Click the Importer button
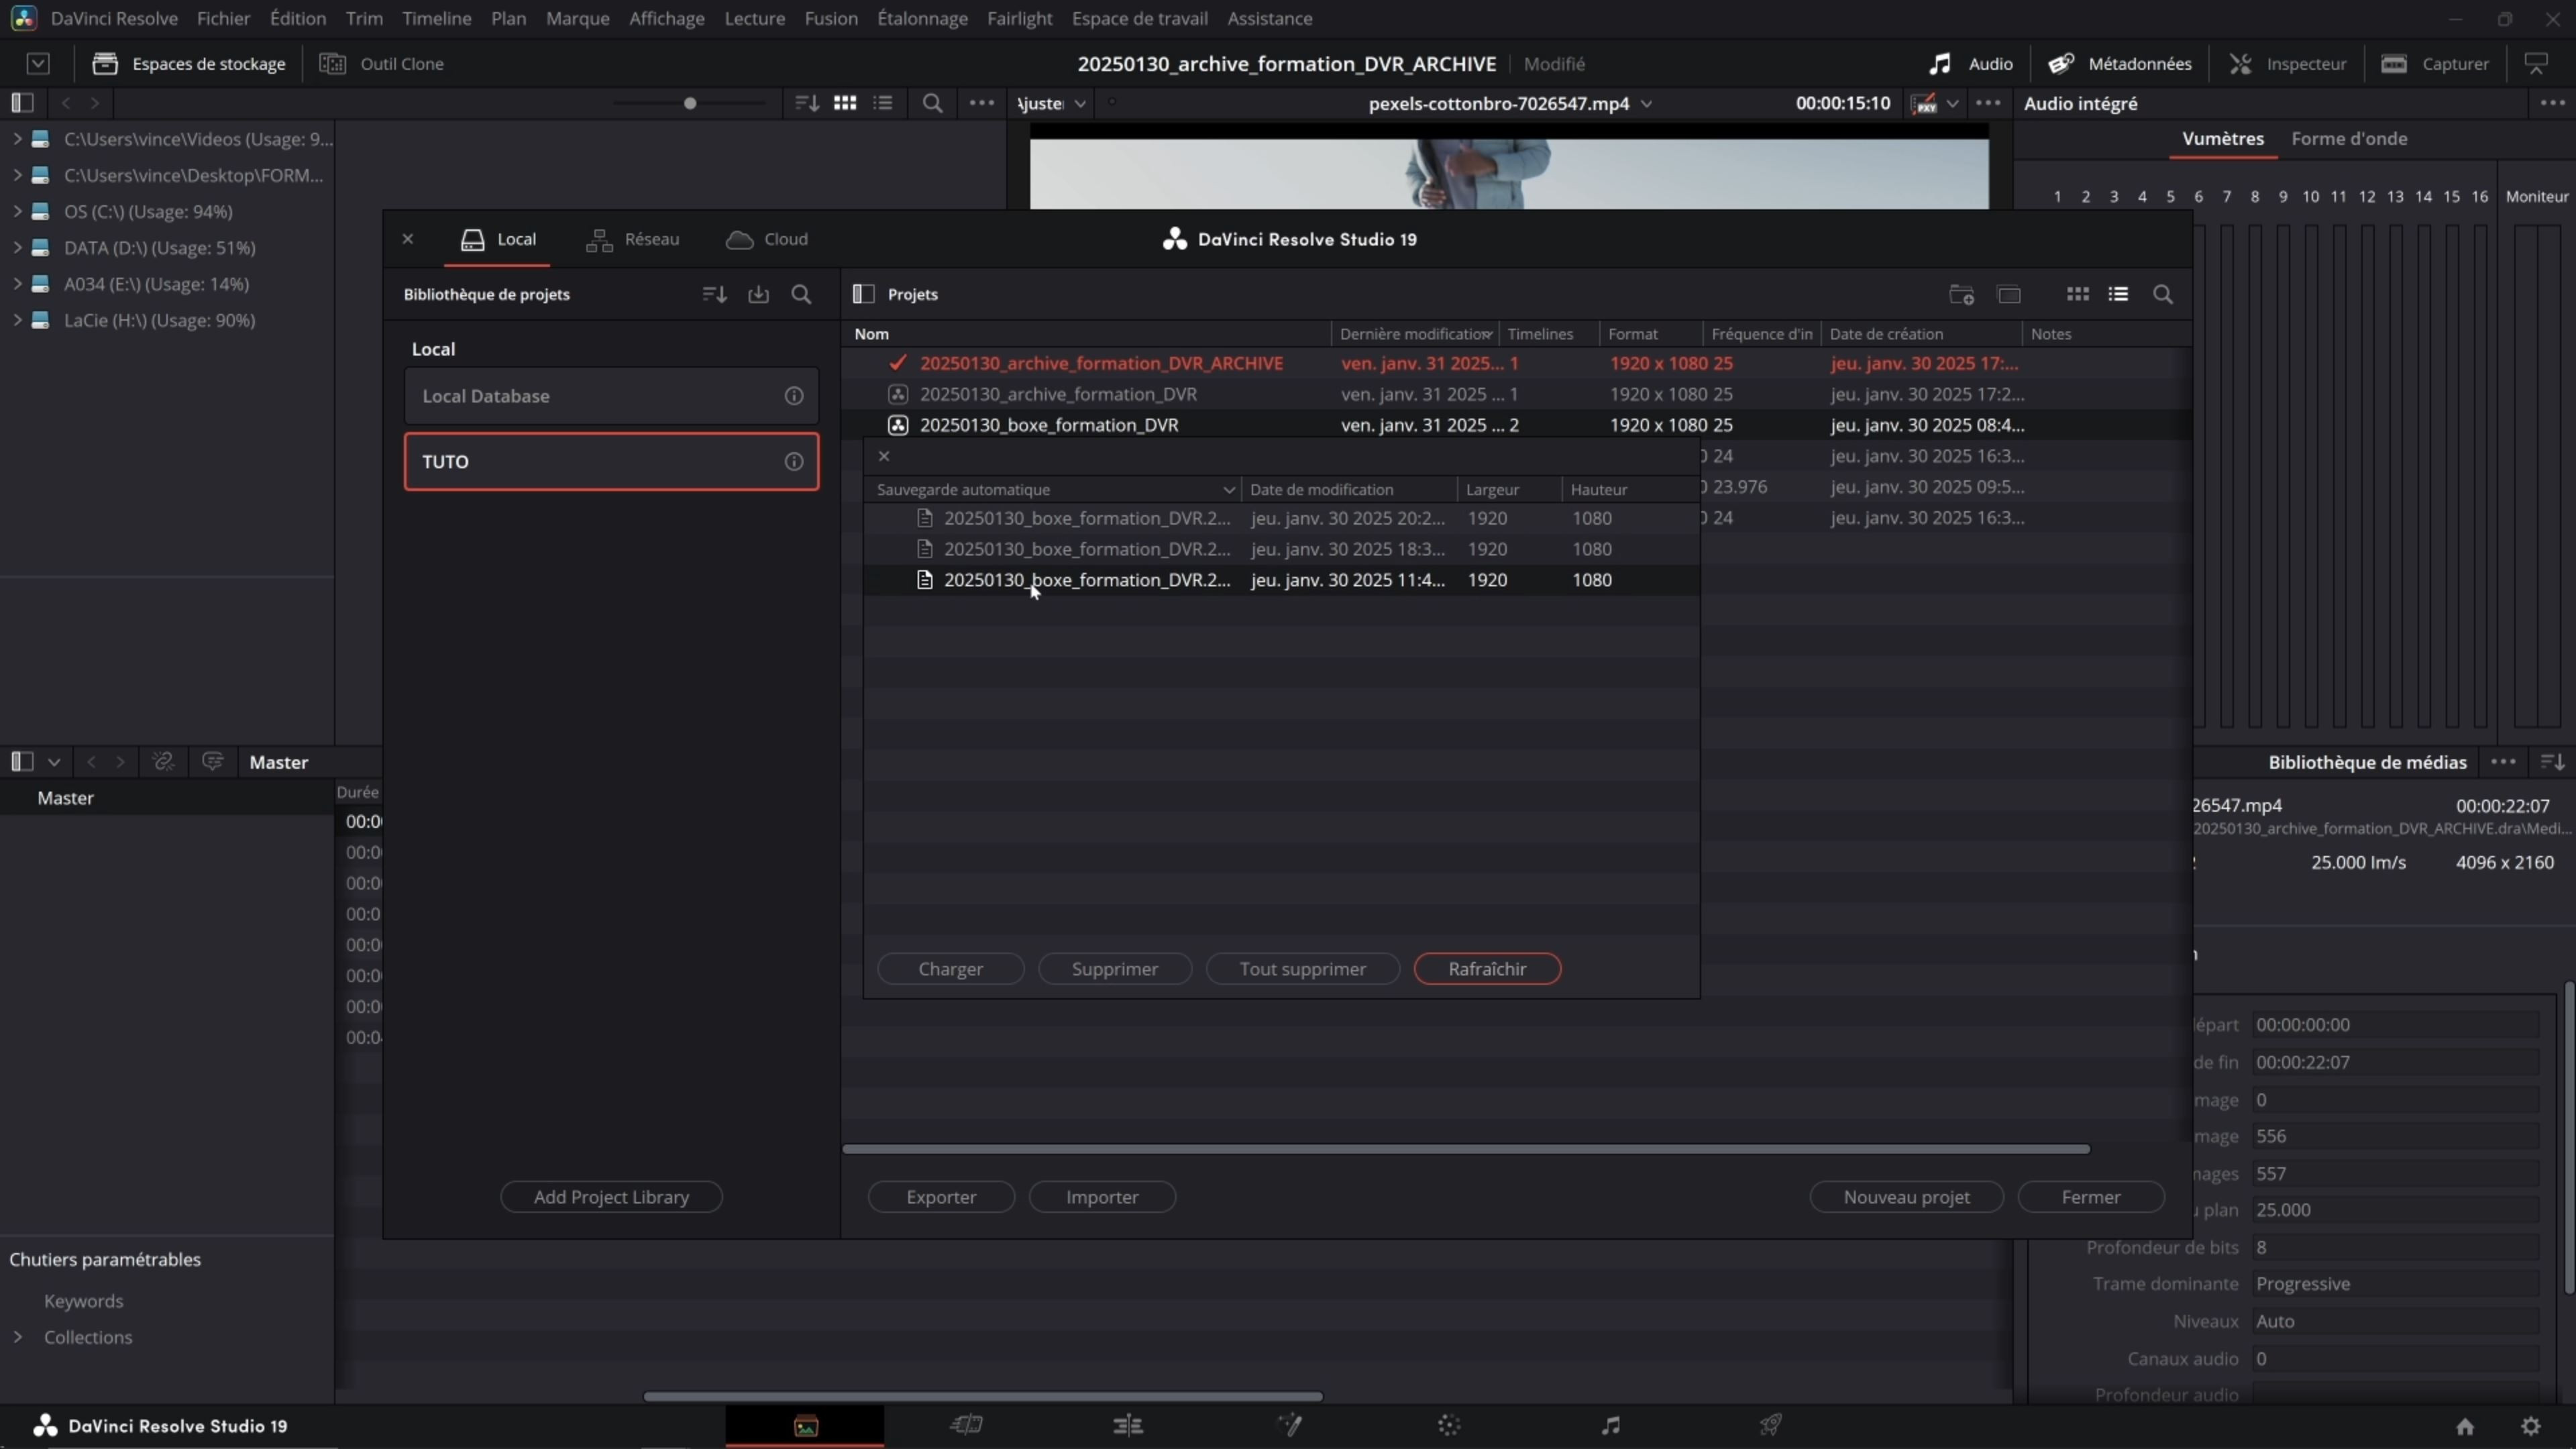2576x1449 pixels. click(x=1102, y=1197)
